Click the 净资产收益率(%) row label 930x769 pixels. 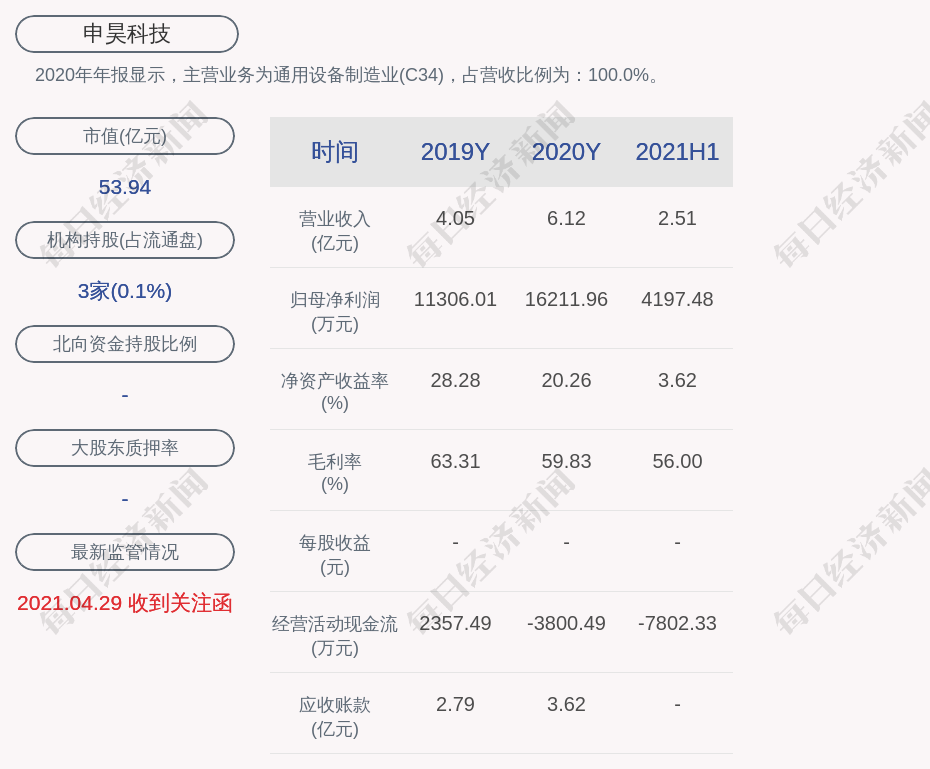click(335, 392)
